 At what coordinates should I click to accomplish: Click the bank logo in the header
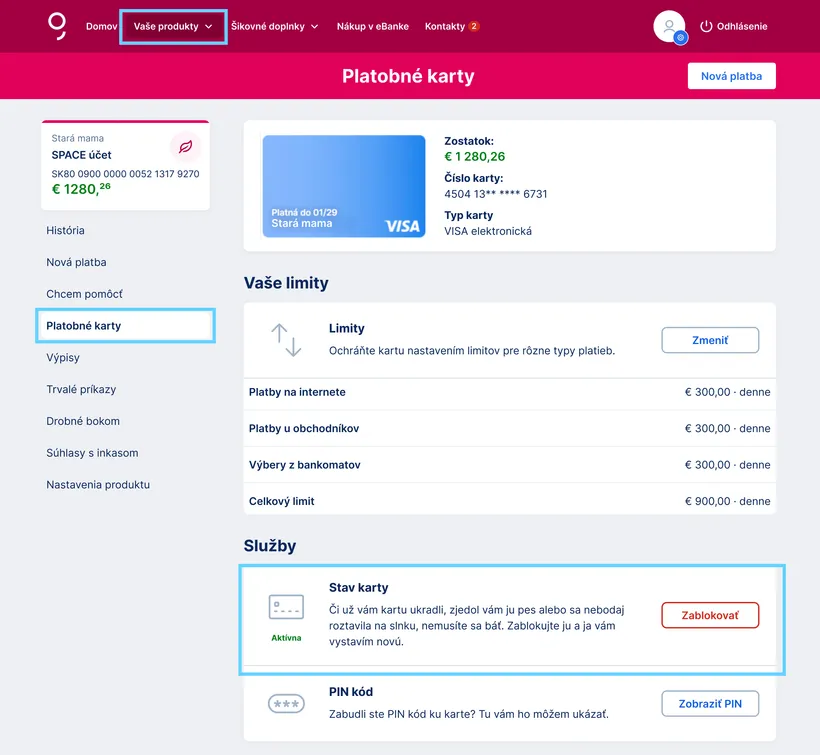tap(57, 26)
